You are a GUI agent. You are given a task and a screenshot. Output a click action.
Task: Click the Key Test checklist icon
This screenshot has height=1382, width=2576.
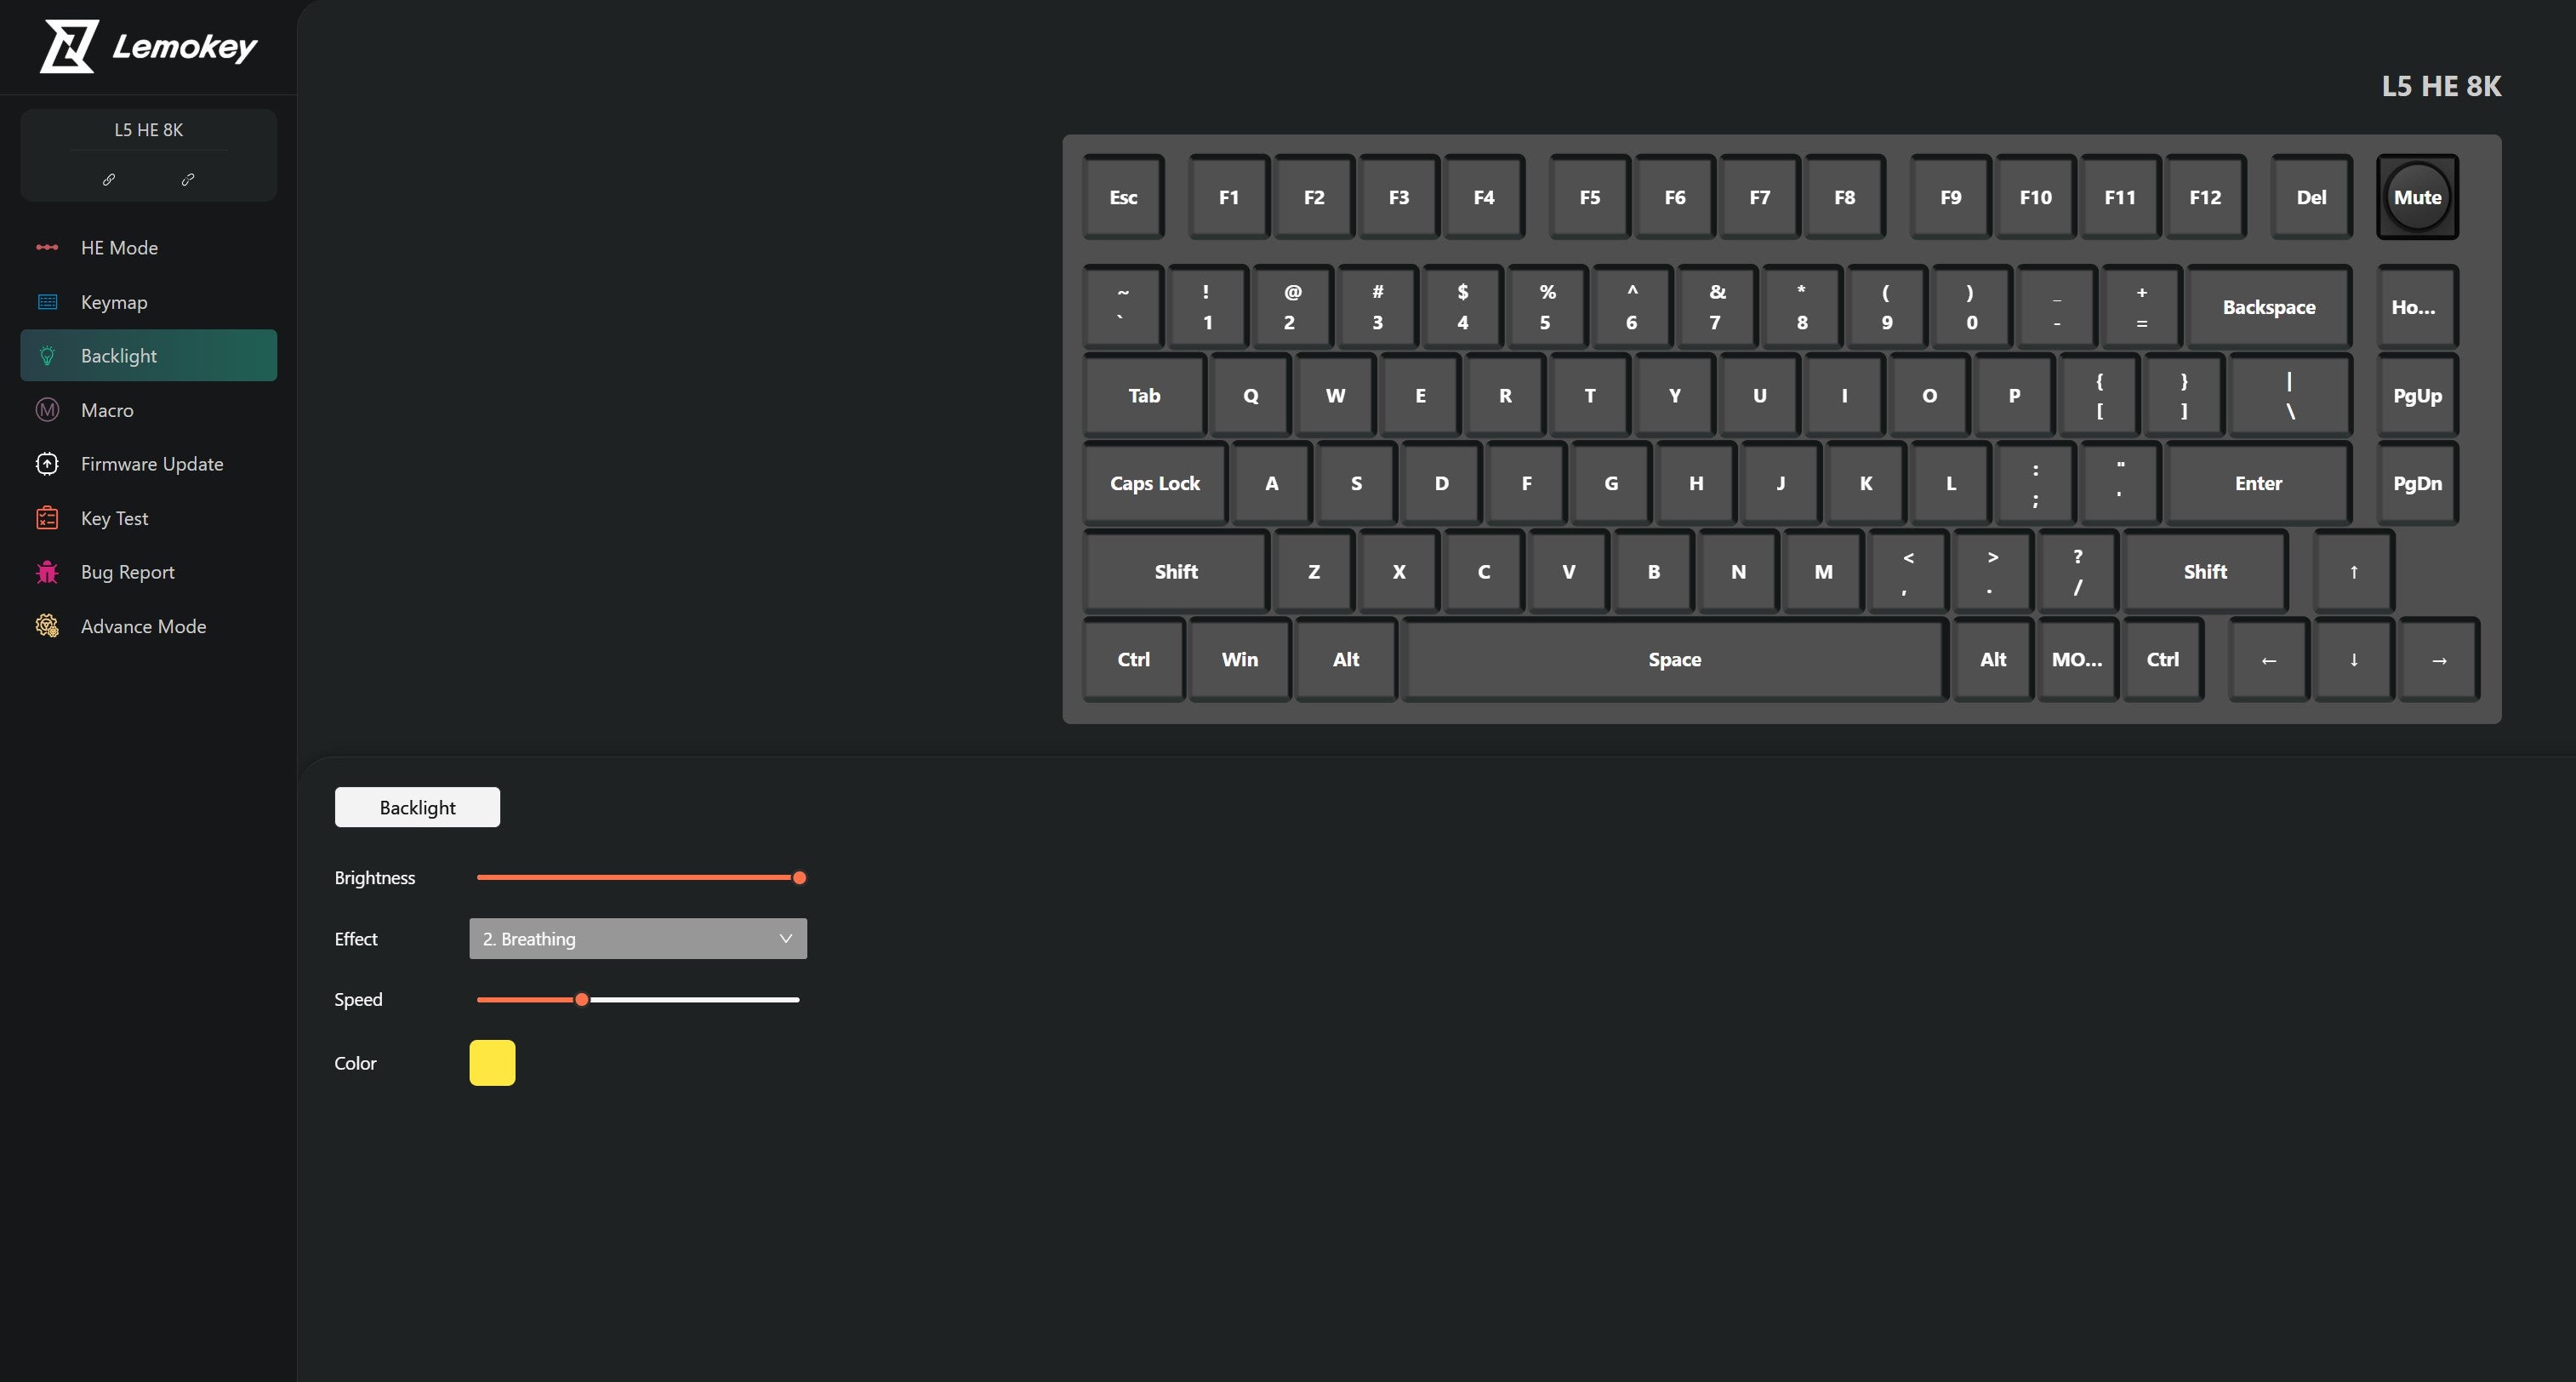47,518
